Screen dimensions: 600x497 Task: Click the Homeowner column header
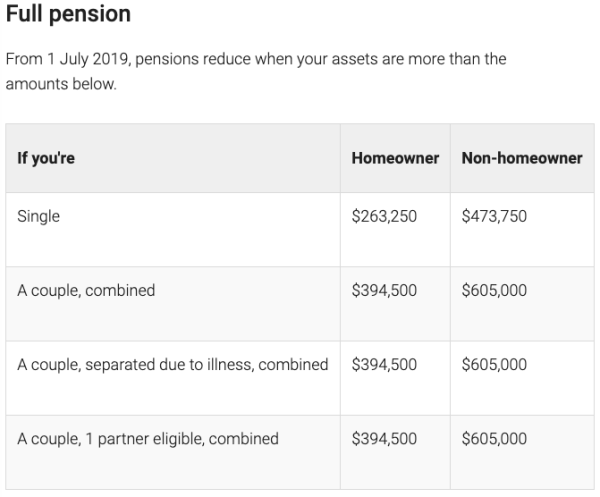click(395, 159)
